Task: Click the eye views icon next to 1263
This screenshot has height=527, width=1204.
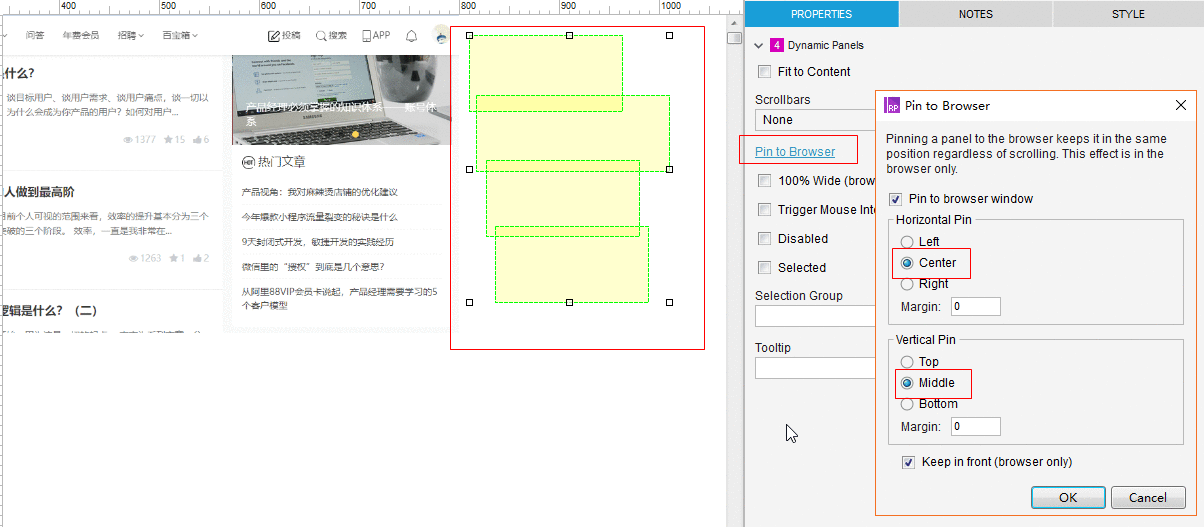Action: pyautogui.click(x=134, y=258)
